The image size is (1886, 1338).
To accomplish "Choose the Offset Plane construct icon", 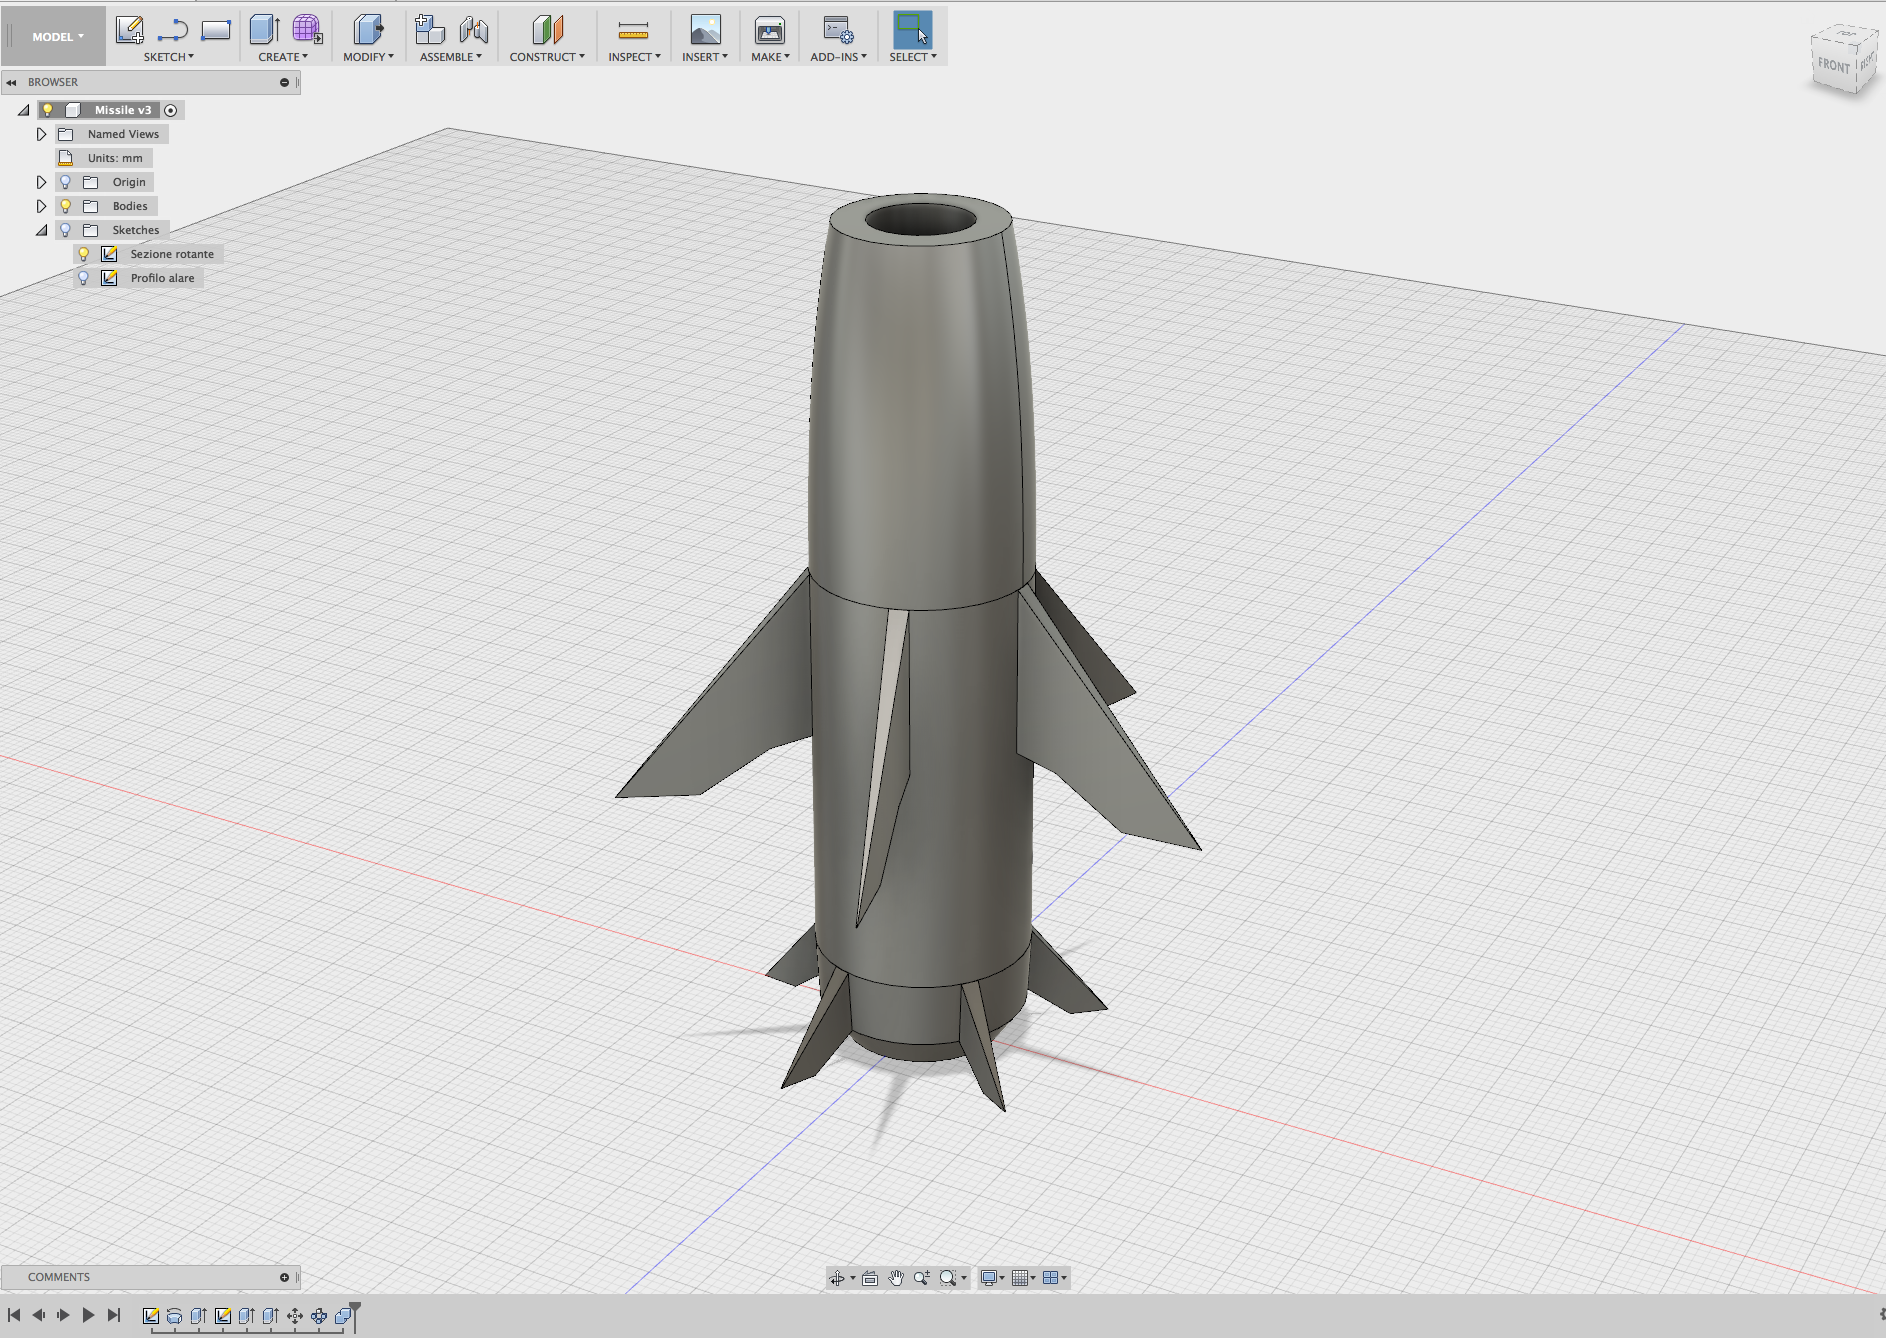I will coord(548,30).
